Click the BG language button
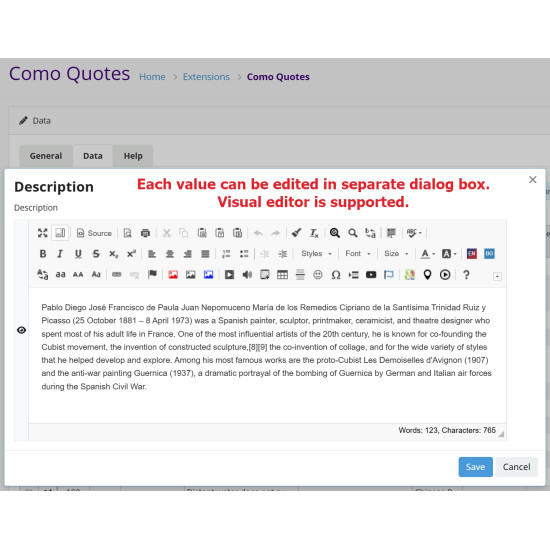Viewport: 550px width, 550px height. (x=489, y=254)
